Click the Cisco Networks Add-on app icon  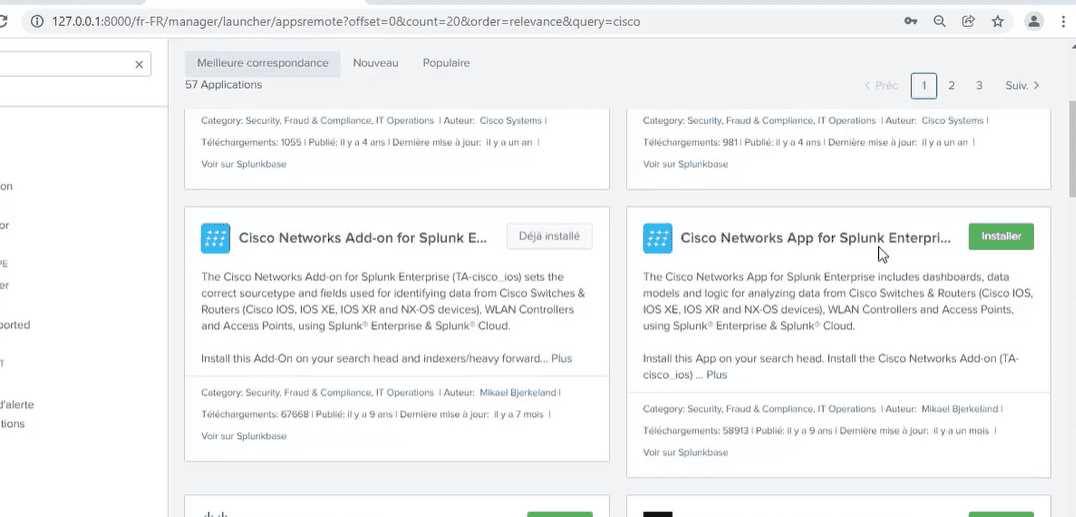[x=215, y=238]
